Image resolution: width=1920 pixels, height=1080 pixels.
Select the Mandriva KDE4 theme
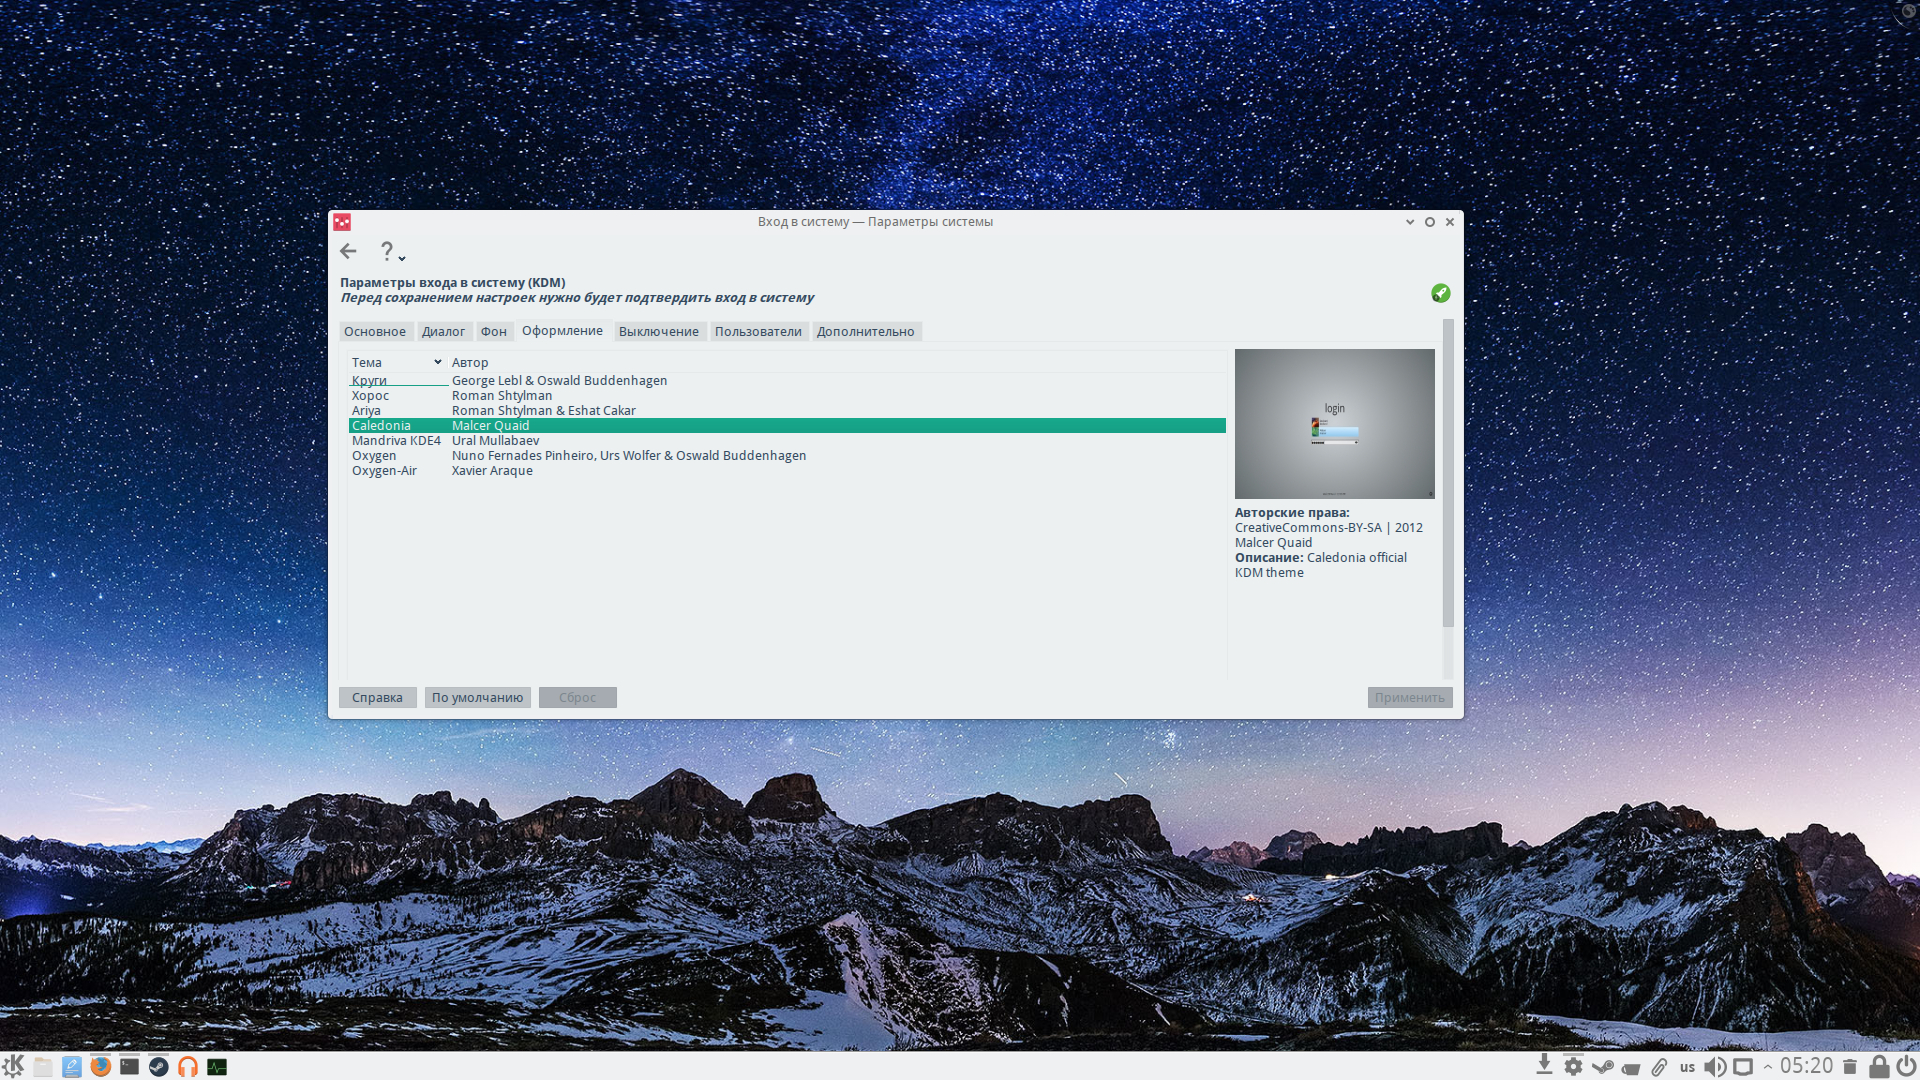(x=396, y=441)
